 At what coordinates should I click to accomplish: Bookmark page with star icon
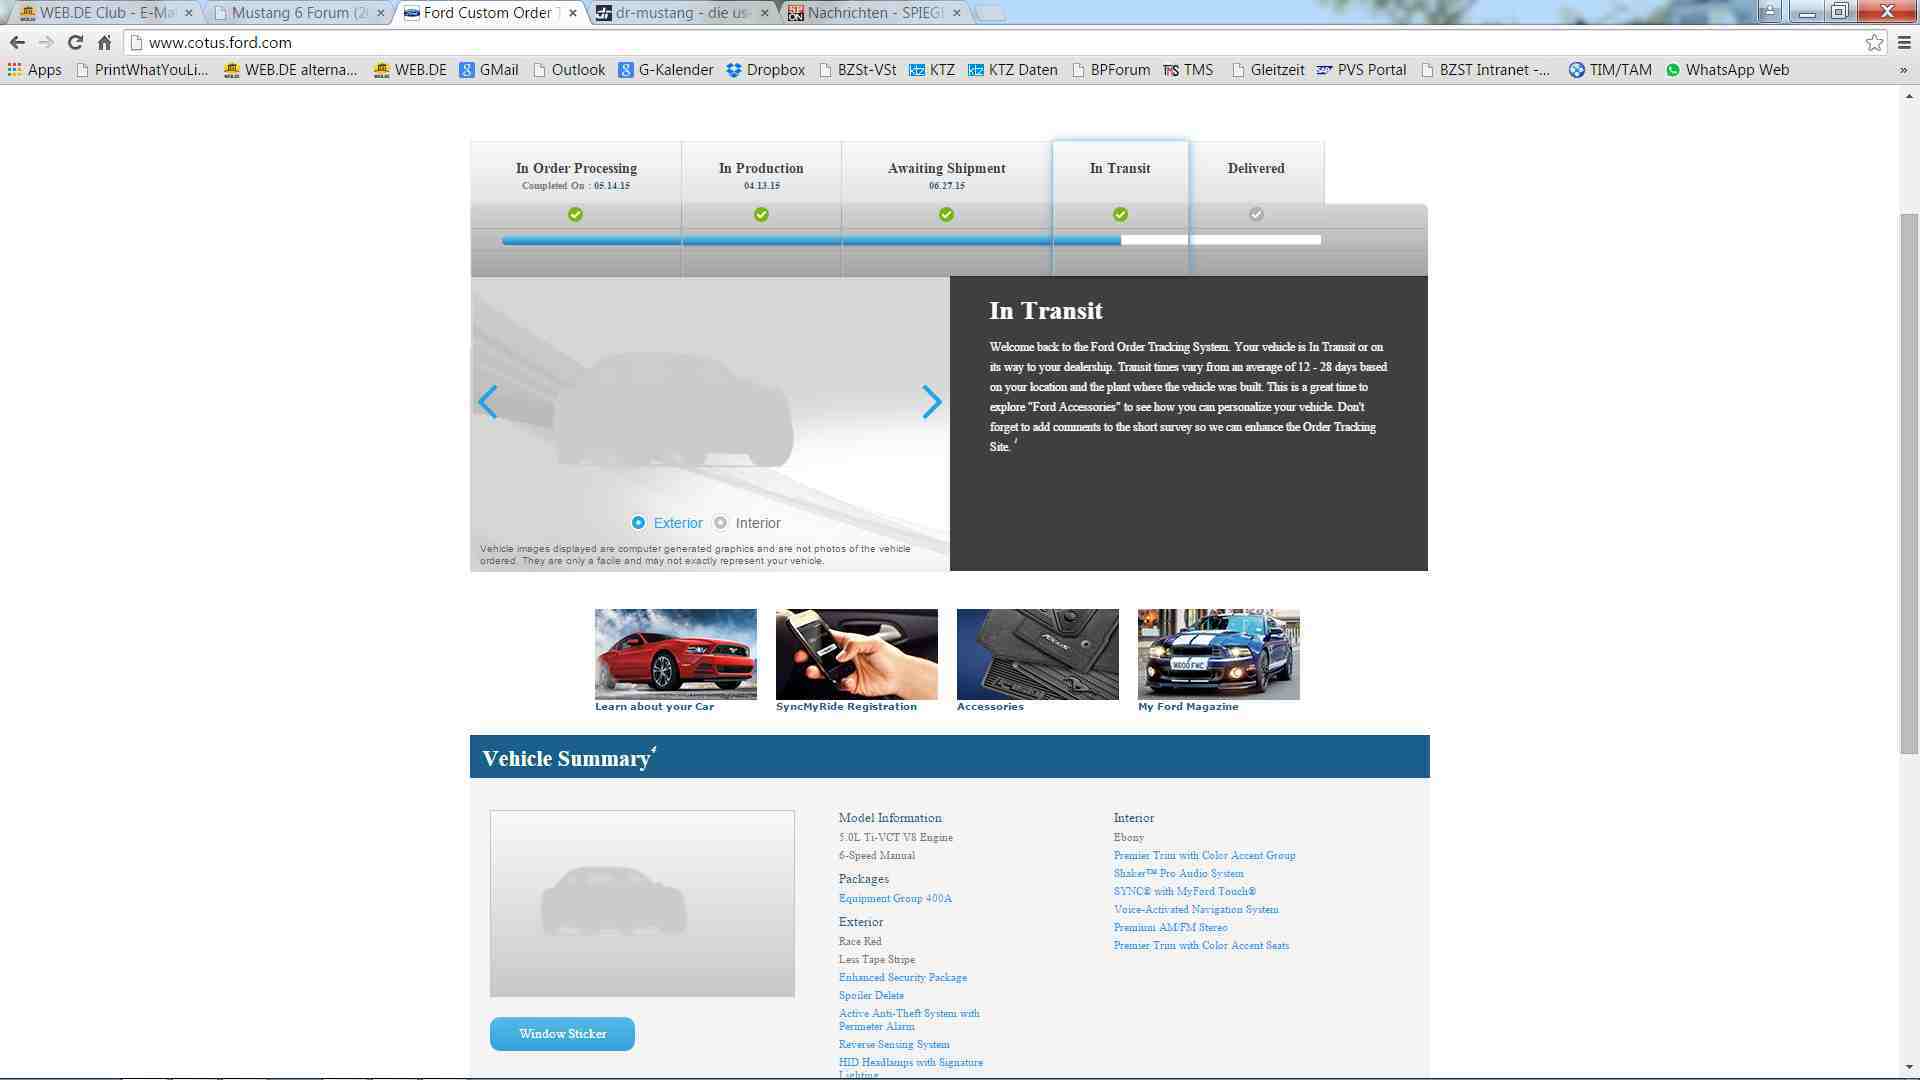(x=1874, y=42)
